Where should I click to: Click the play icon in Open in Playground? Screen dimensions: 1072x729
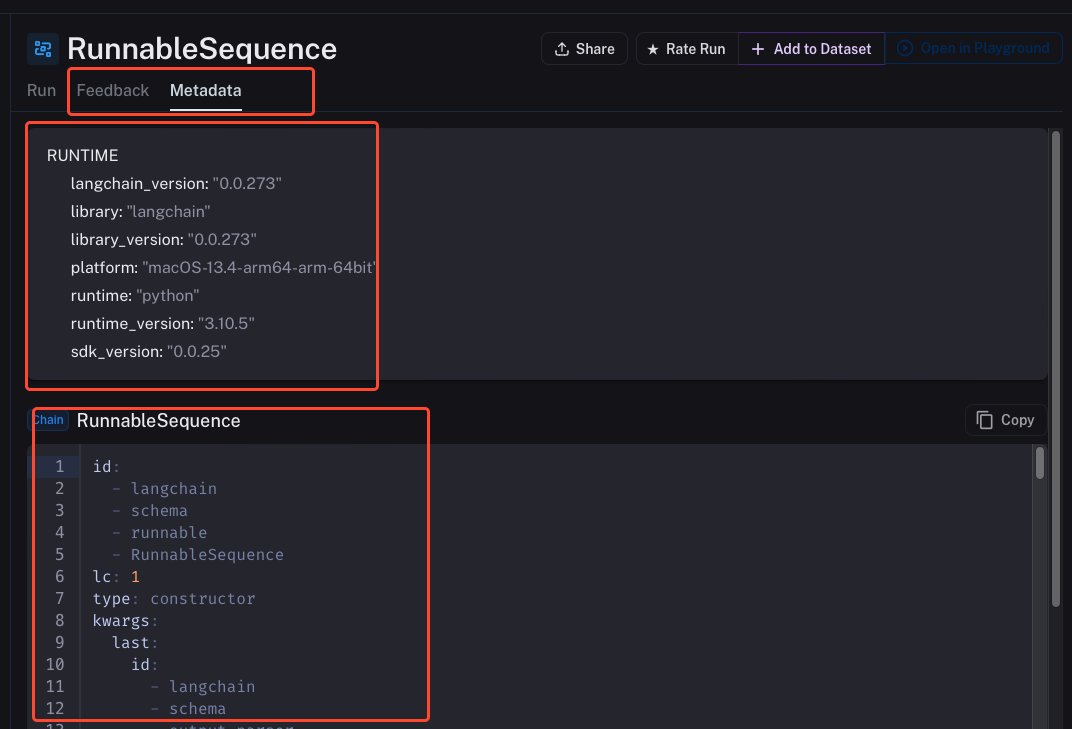(904, 48)
